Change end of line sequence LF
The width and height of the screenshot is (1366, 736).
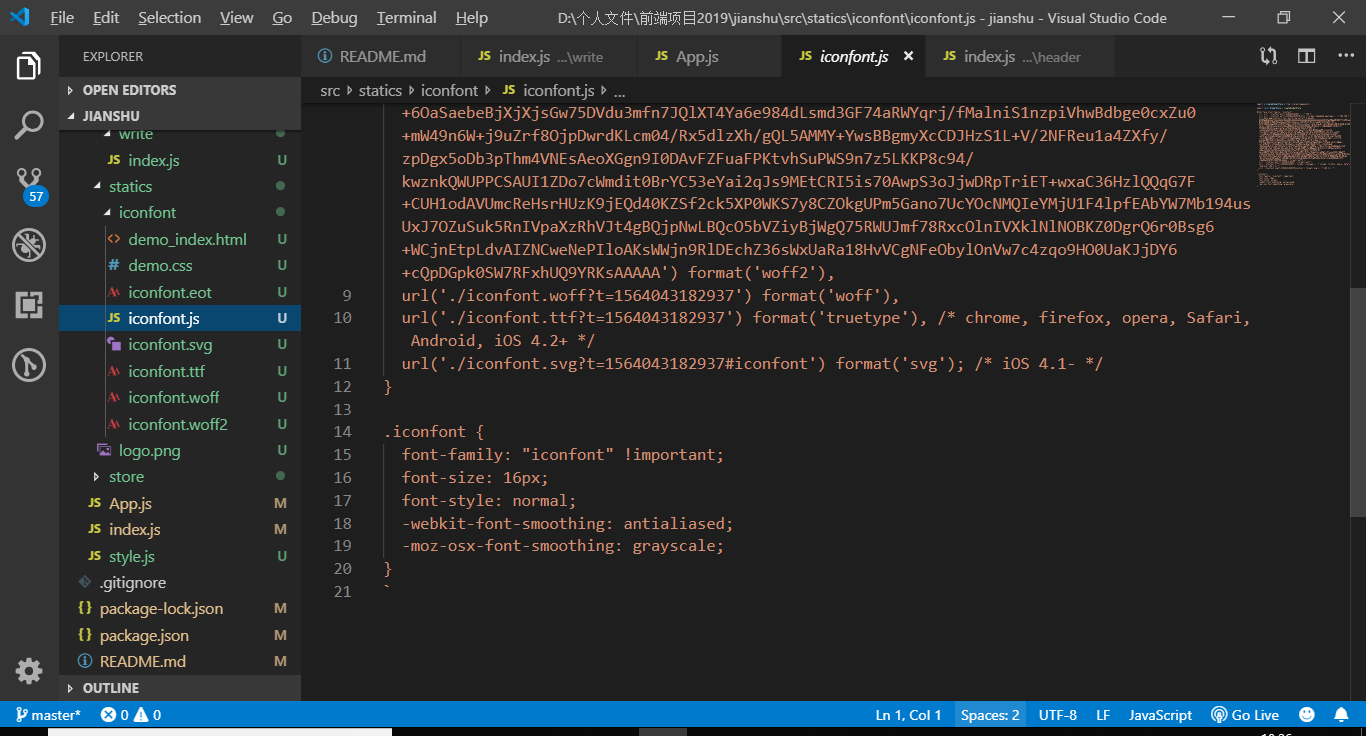pos(1103,715)
